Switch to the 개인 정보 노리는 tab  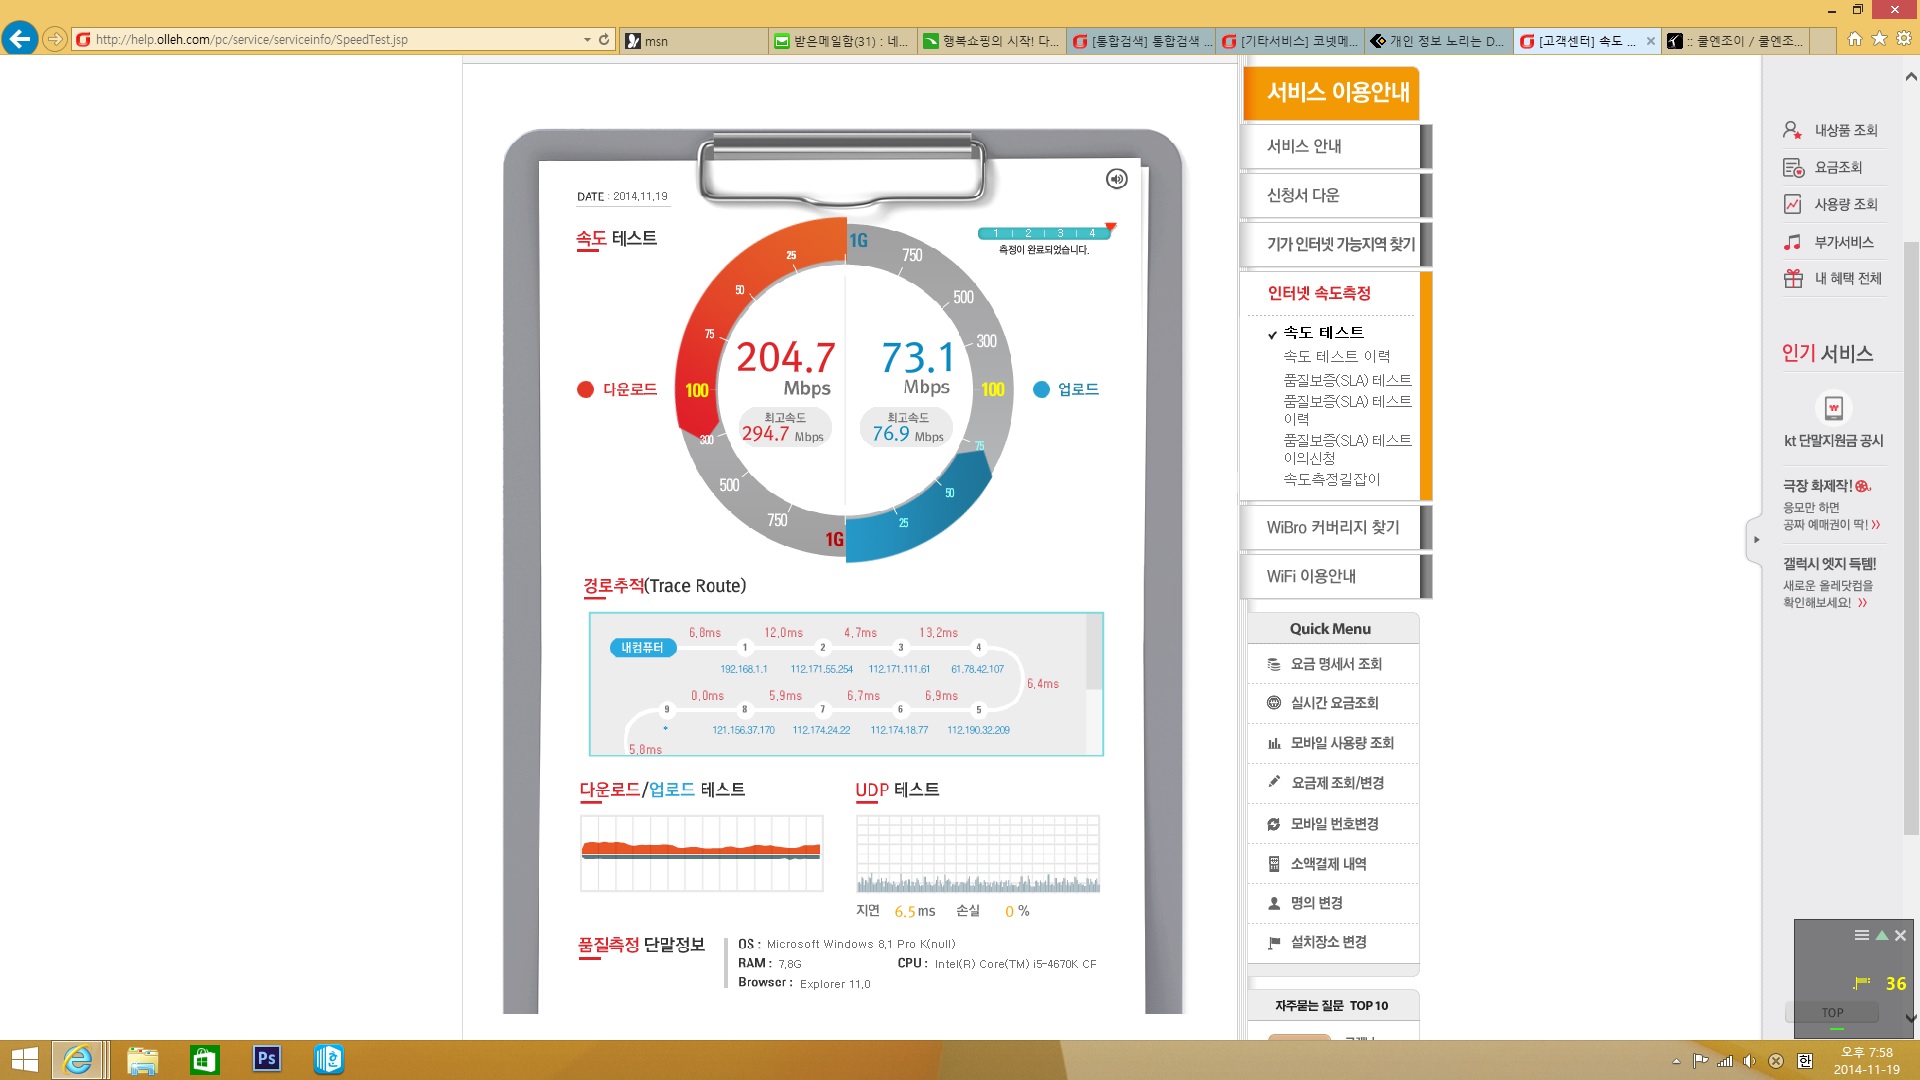(1438, 41)
